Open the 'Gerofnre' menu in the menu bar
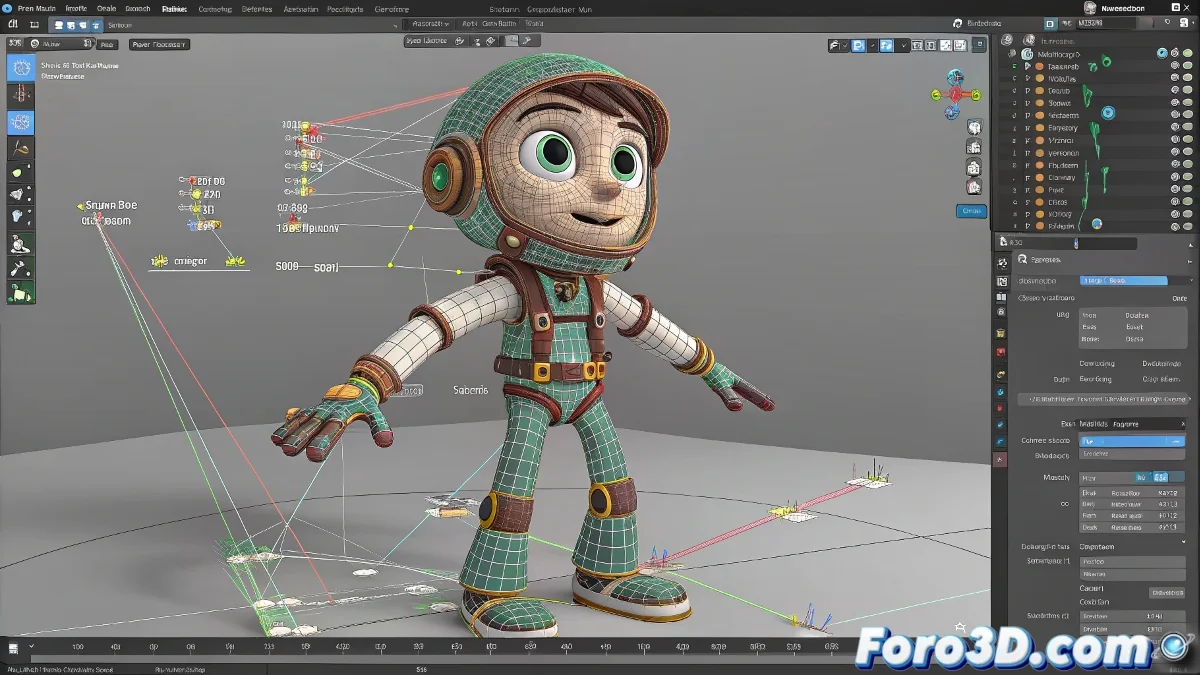This screenshot has height=675, width=1200. 392,8
